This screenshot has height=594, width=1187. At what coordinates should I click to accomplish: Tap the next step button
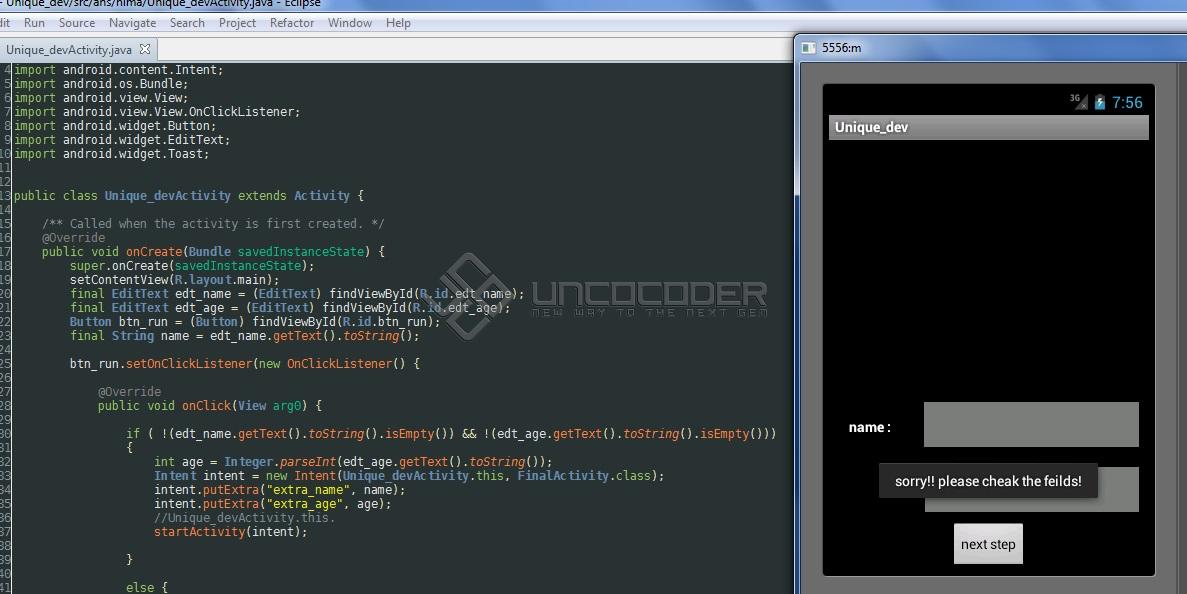[988, 544]
